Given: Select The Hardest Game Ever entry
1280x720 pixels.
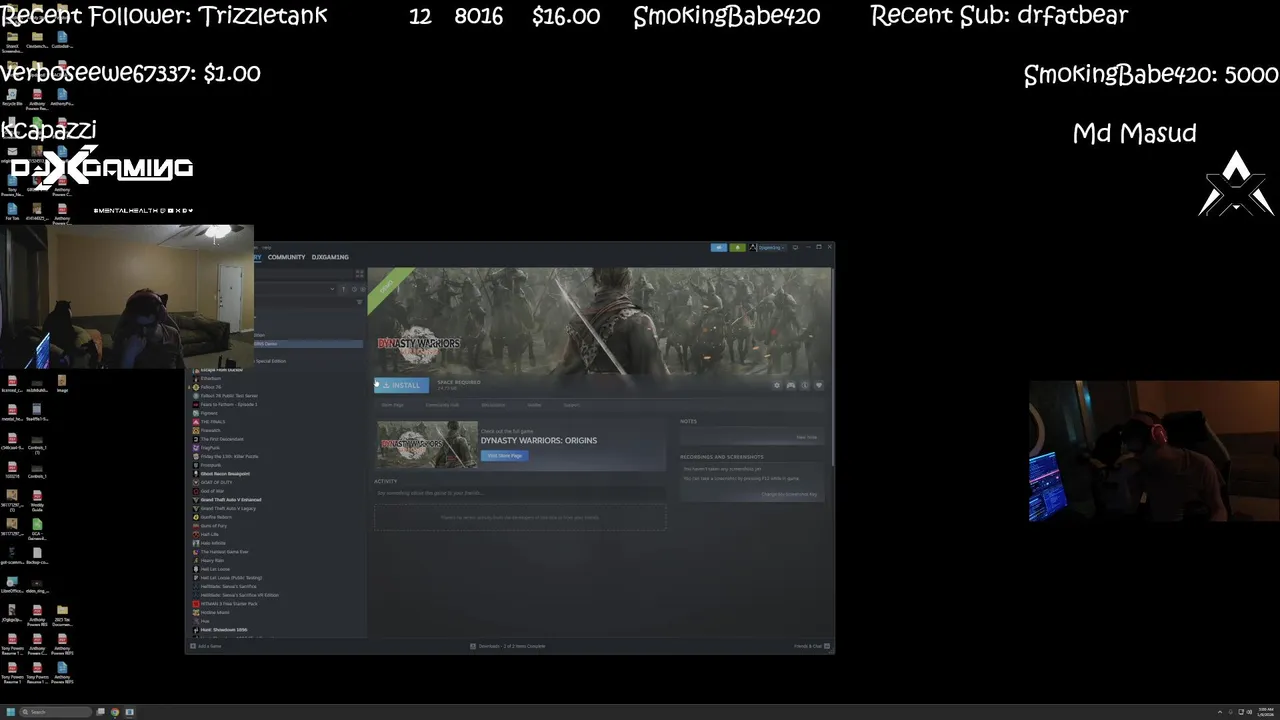Looking at the screenshot, I should pos(224,552).
